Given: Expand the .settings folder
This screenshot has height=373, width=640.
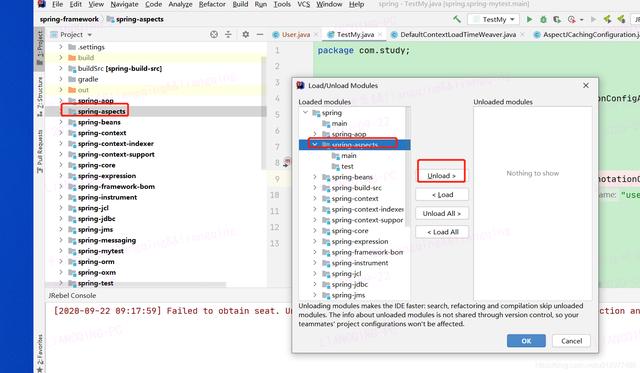Looking at the screenshot, I should tap(61, 47).
